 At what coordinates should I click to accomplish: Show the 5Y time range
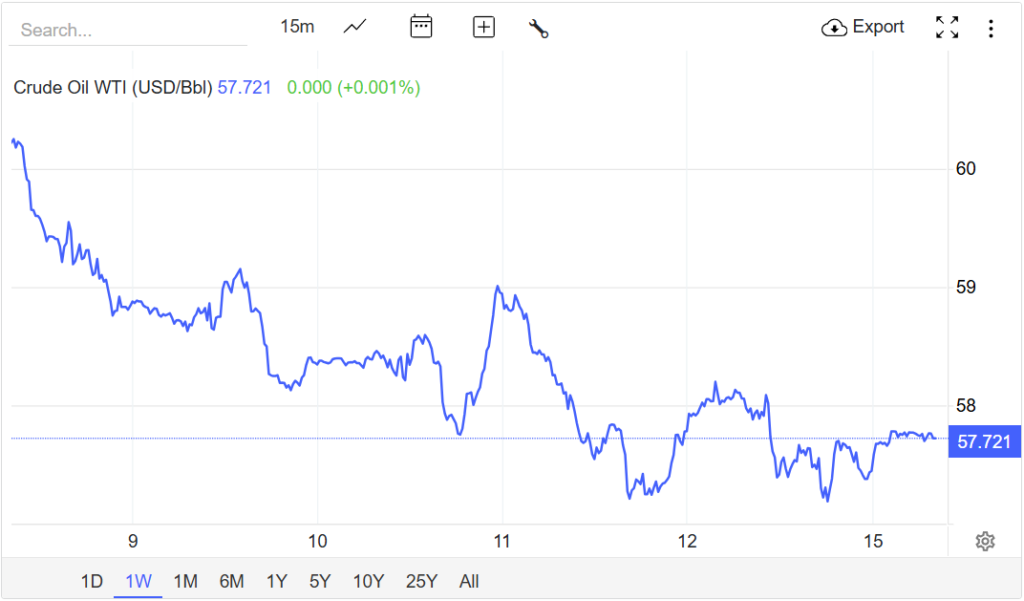[320, 581]
